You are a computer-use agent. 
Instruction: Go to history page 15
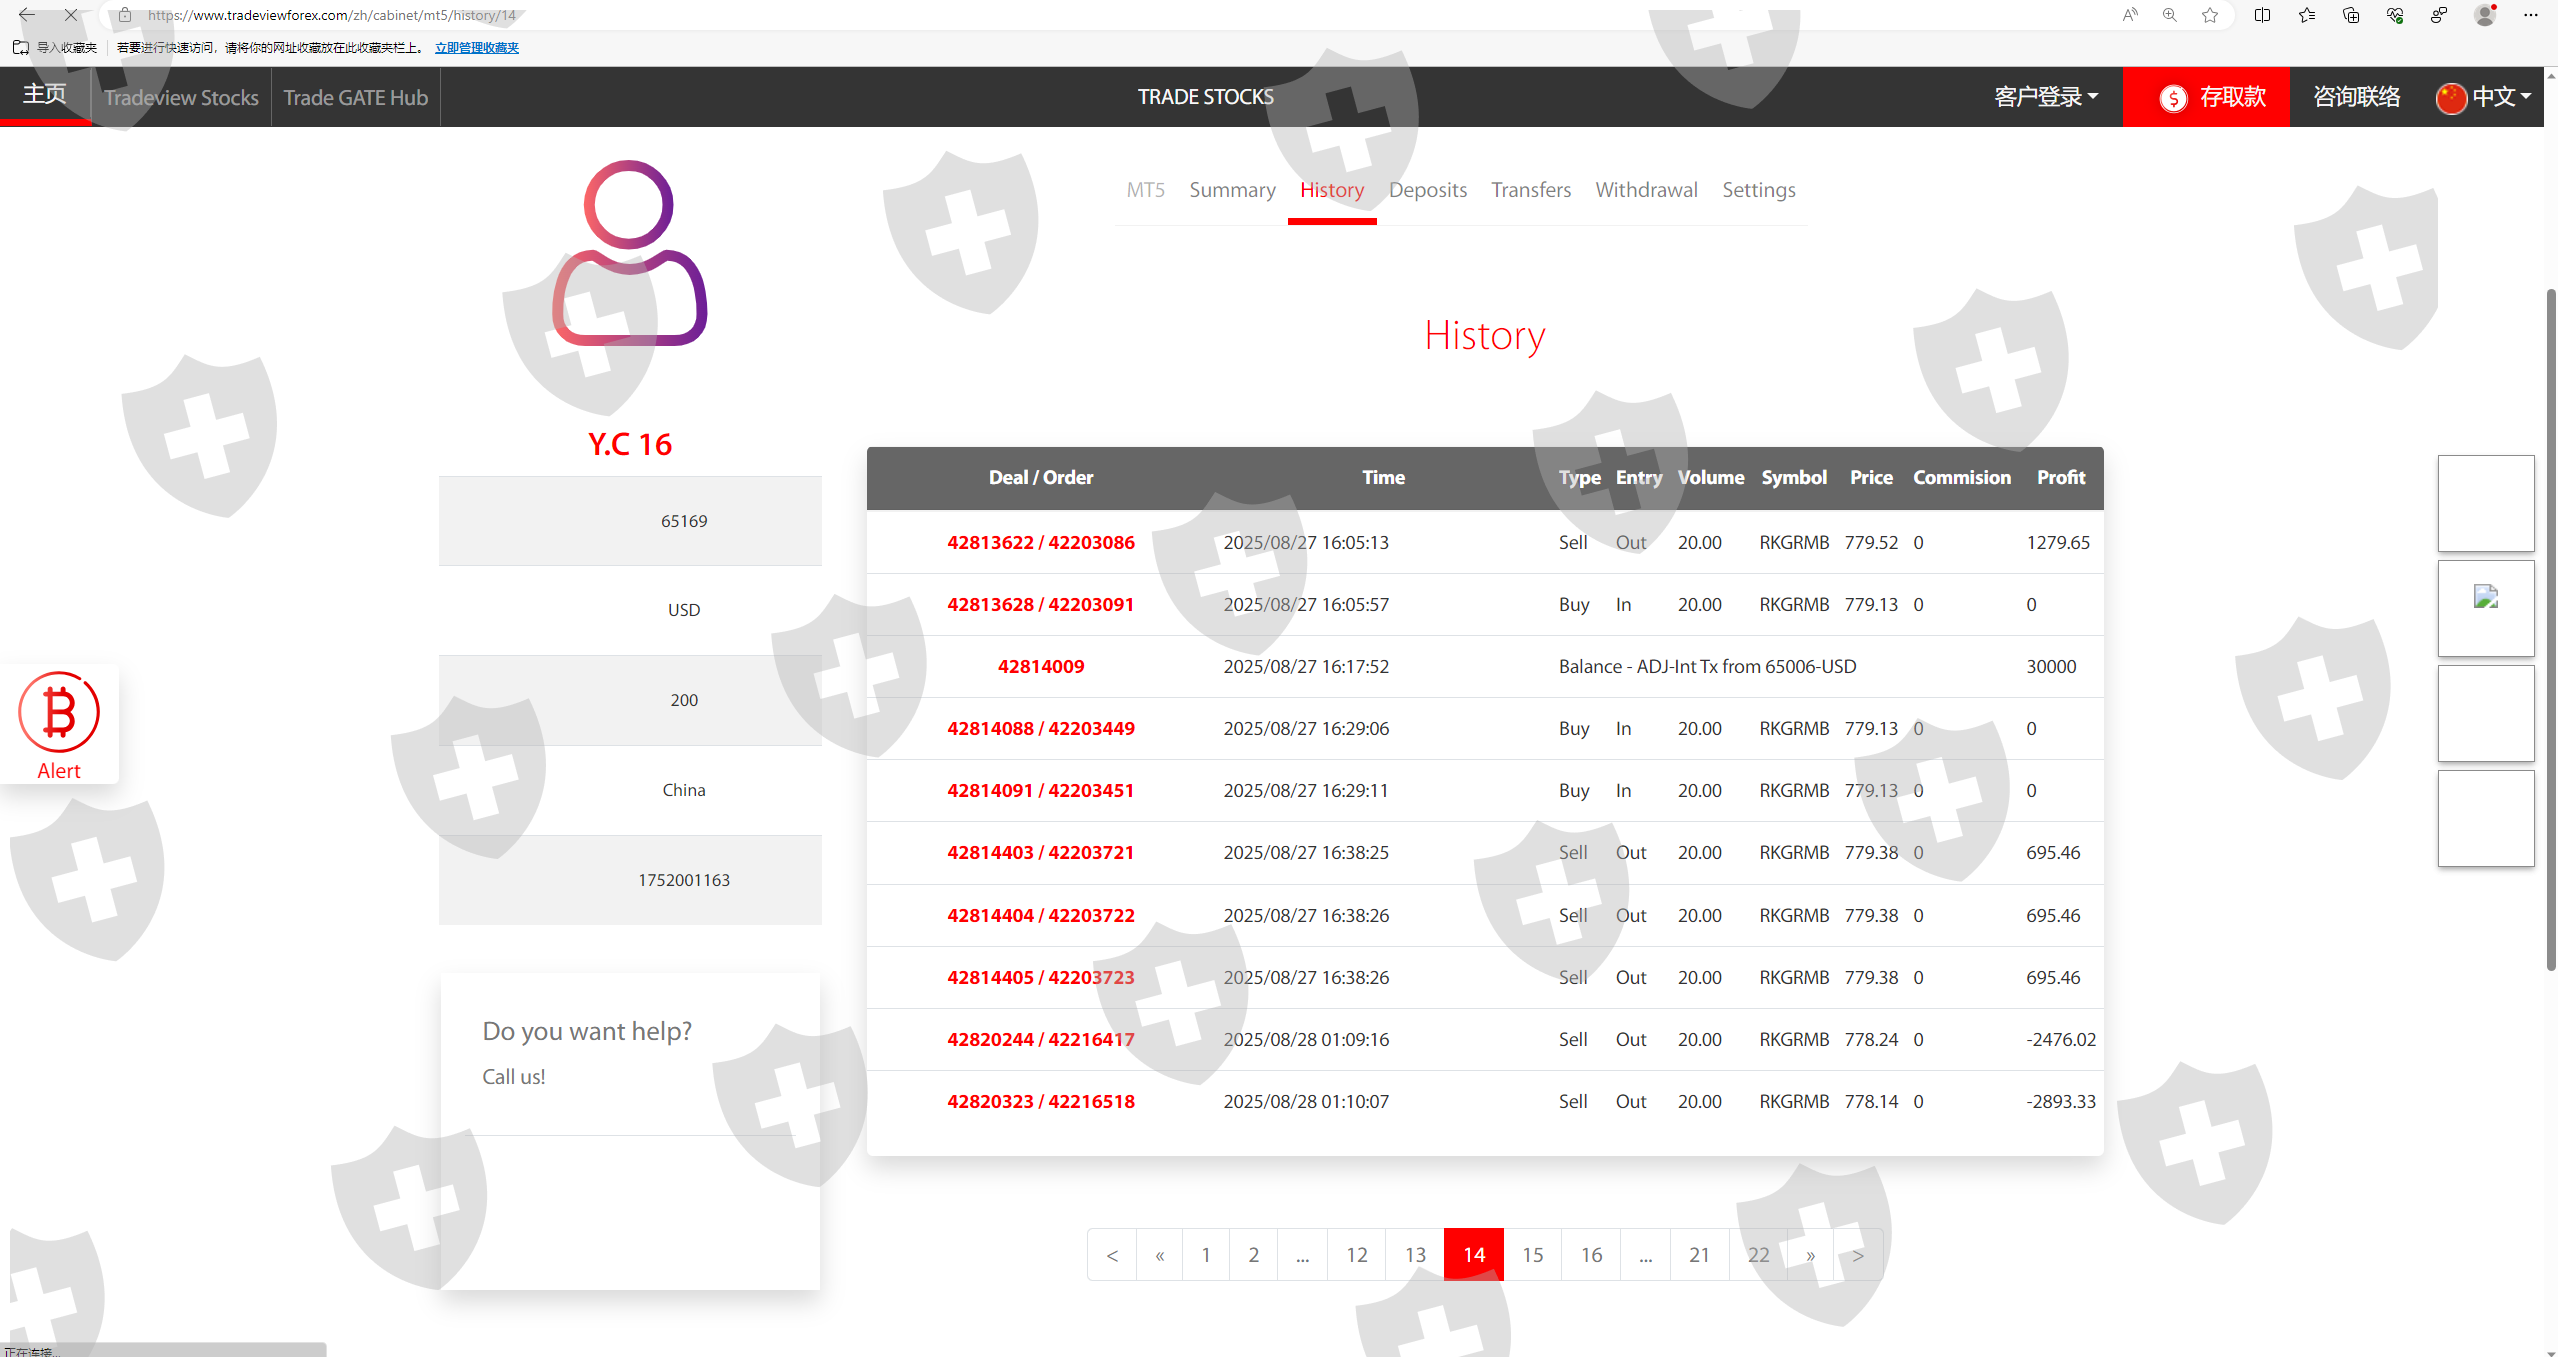pyautogui.click(x=1532, y=1254)
